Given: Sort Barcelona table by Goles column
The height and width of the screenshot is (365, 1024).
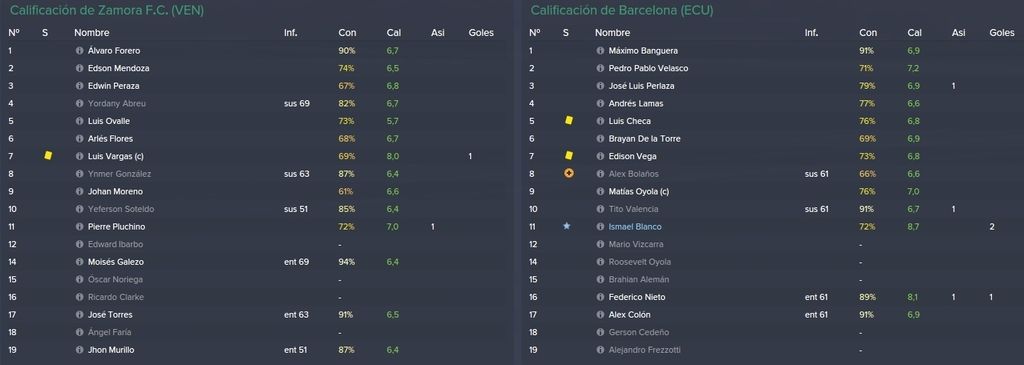Looking at the screenshot, I should click(x=1002, y=33).
